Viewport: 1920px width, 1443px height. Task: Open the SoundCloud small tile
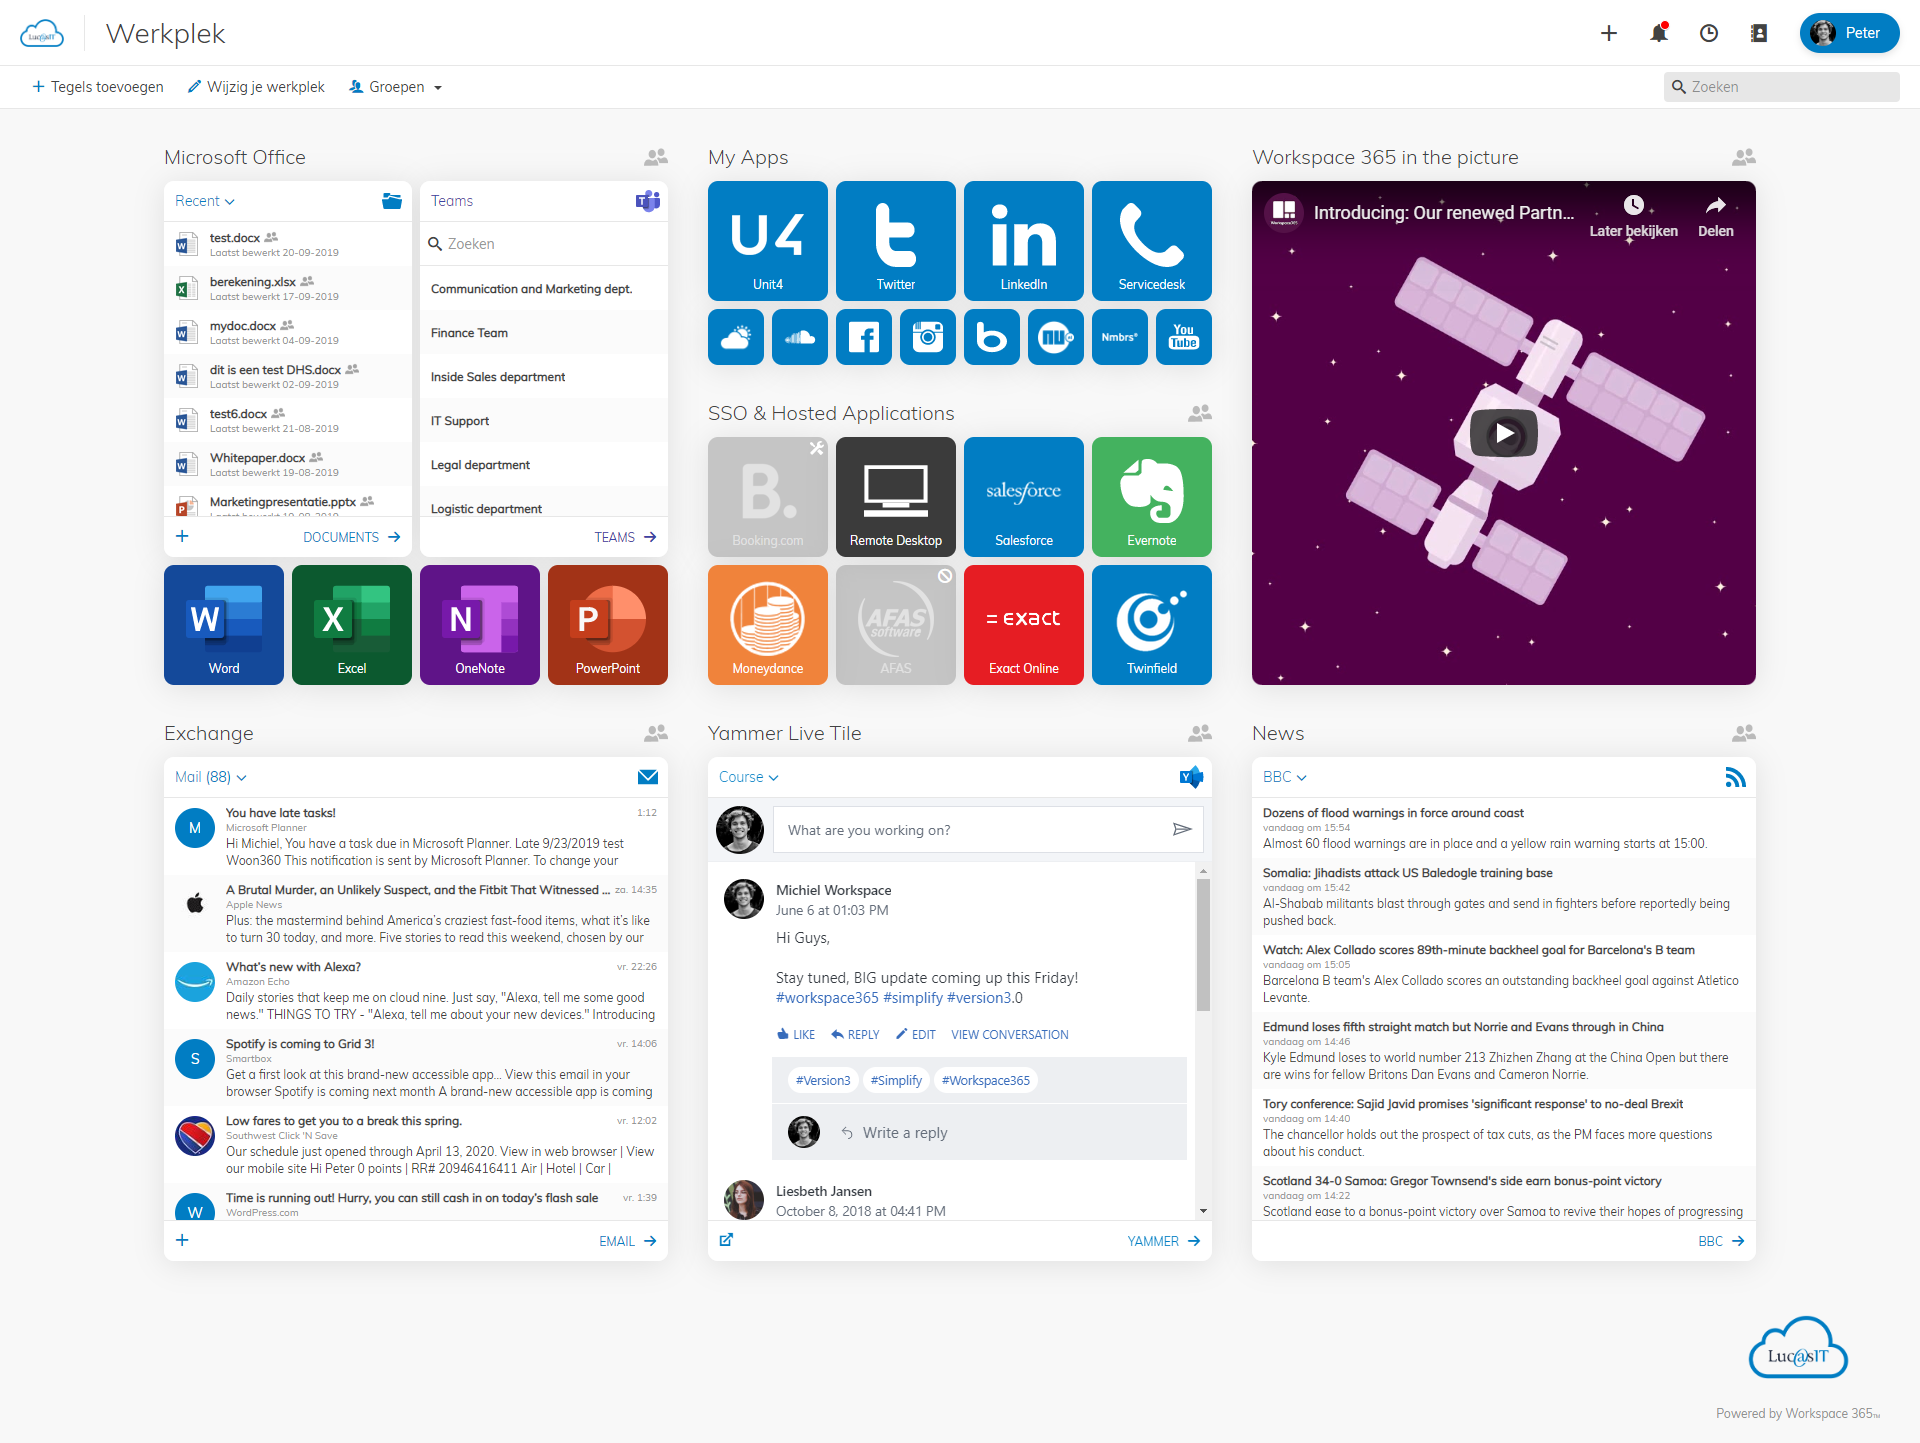800,337
